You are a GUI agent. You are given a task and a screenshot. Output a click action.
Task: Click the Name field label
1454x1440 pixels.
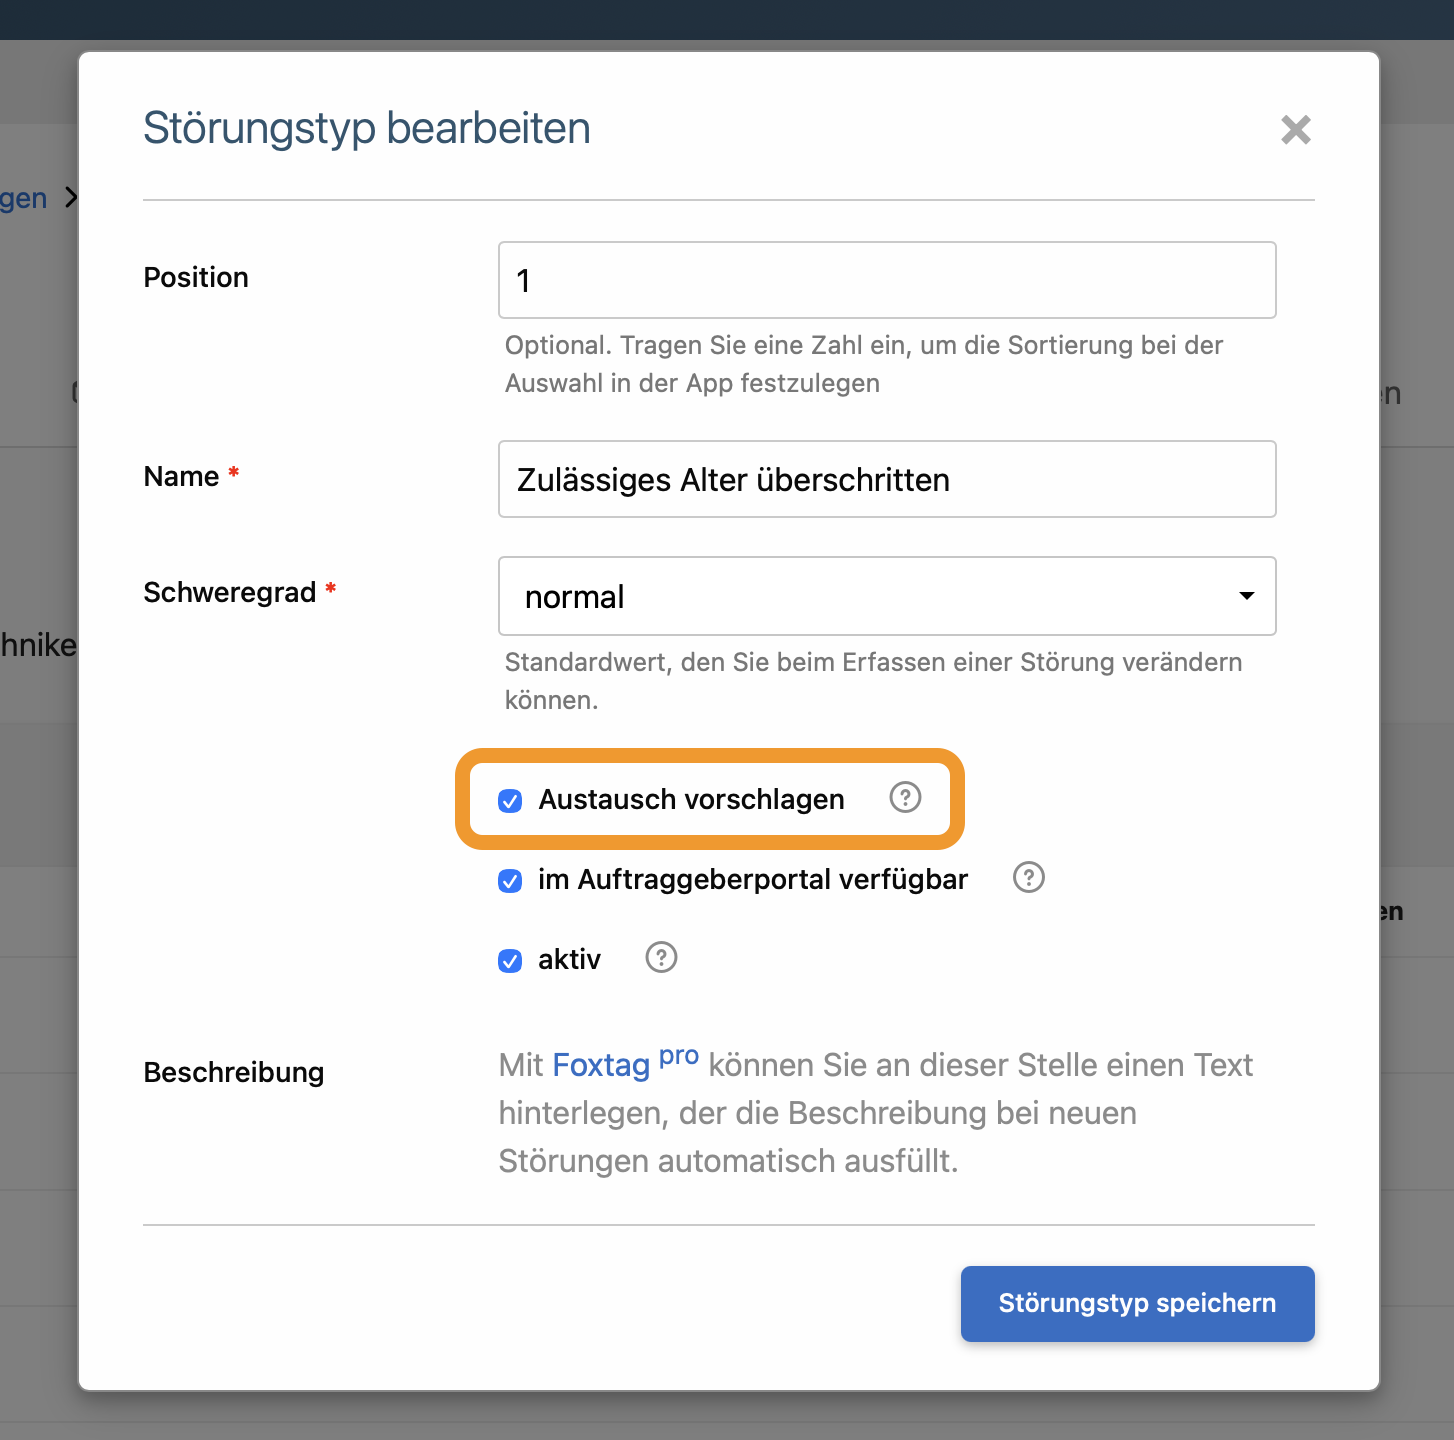point(181,477)
